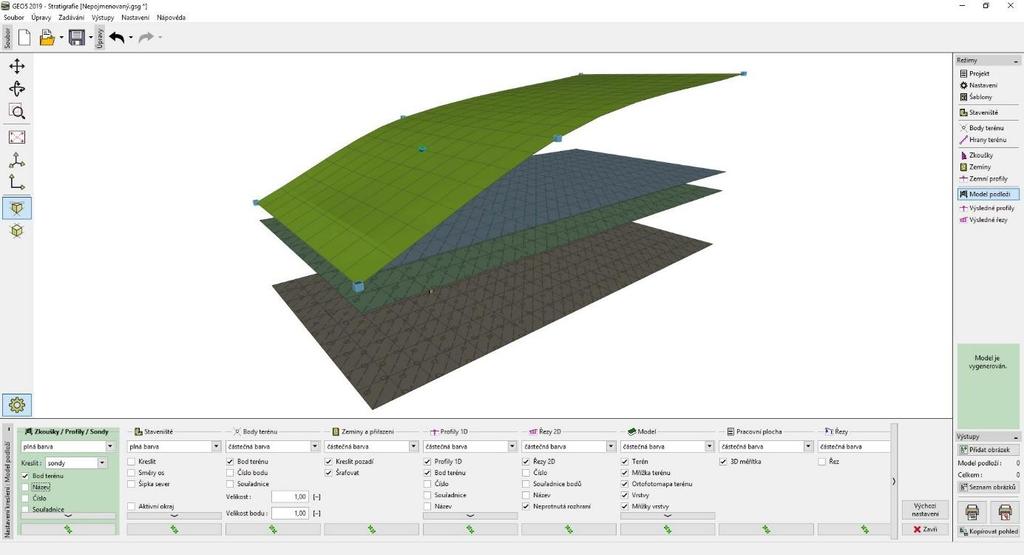Click the 2D axes view icon
Image resolution: width=1024 pixels, height=555 pixels.
(17, 183)
